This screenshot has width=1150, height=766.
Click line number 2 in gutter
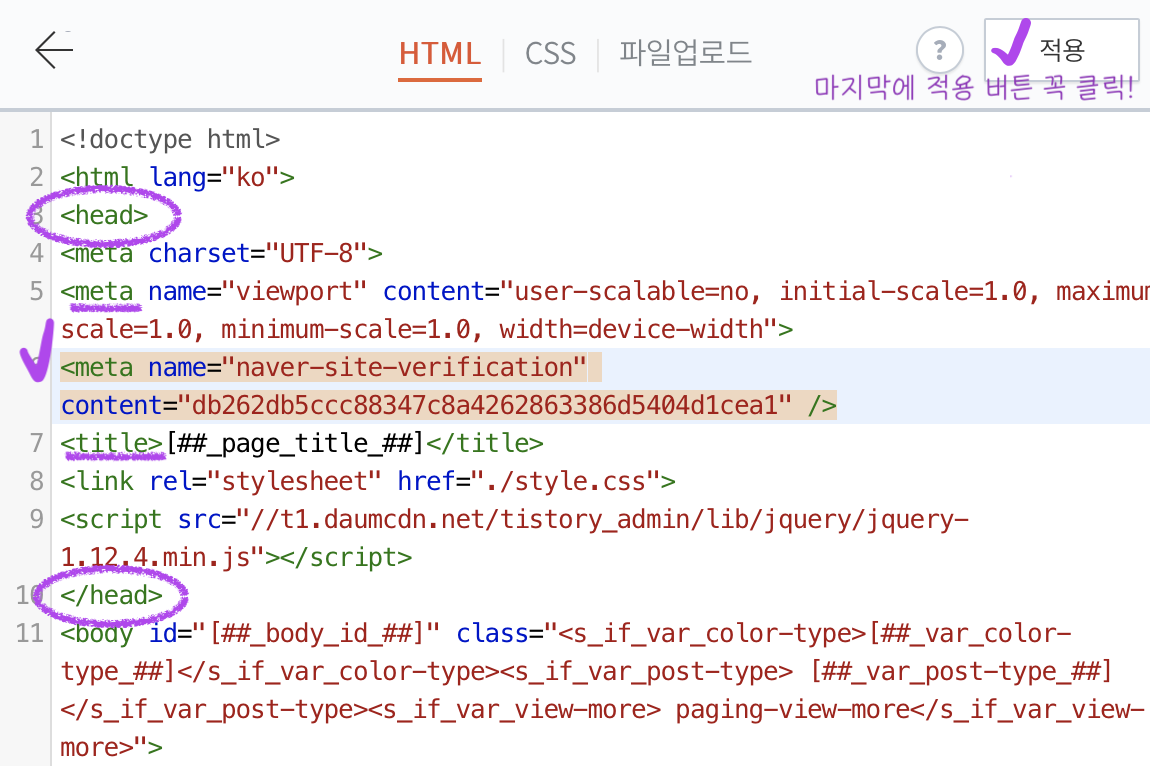point(37,177)
